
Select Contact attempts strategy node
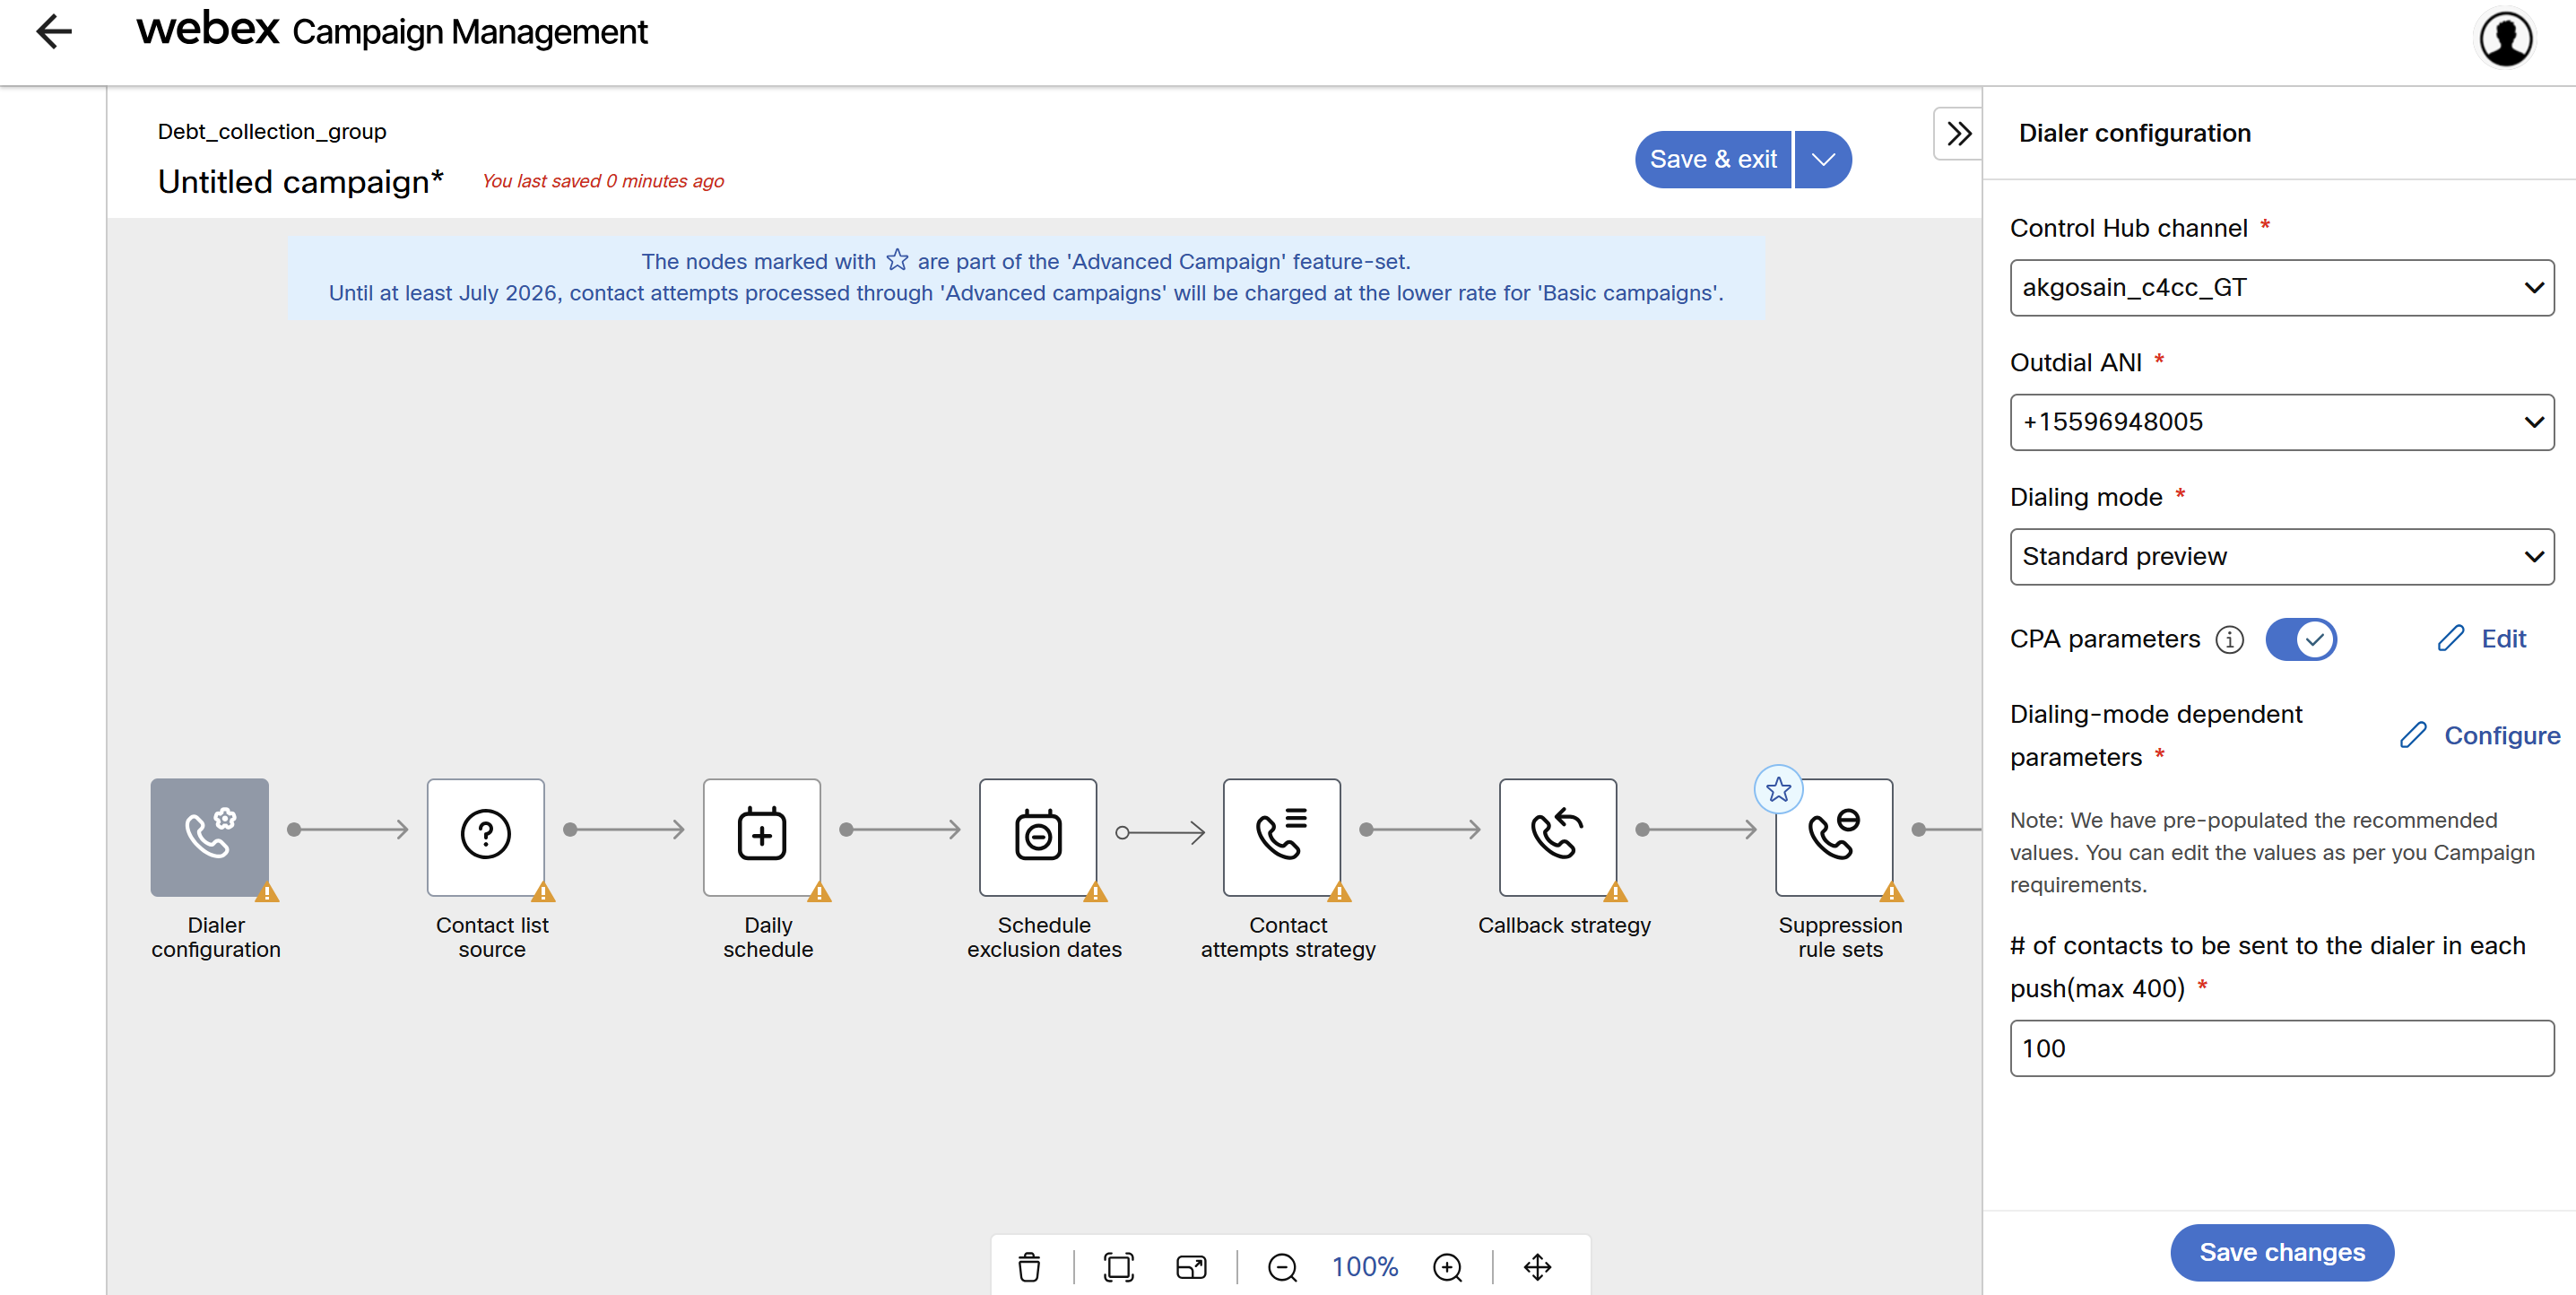coord(1281,836)
